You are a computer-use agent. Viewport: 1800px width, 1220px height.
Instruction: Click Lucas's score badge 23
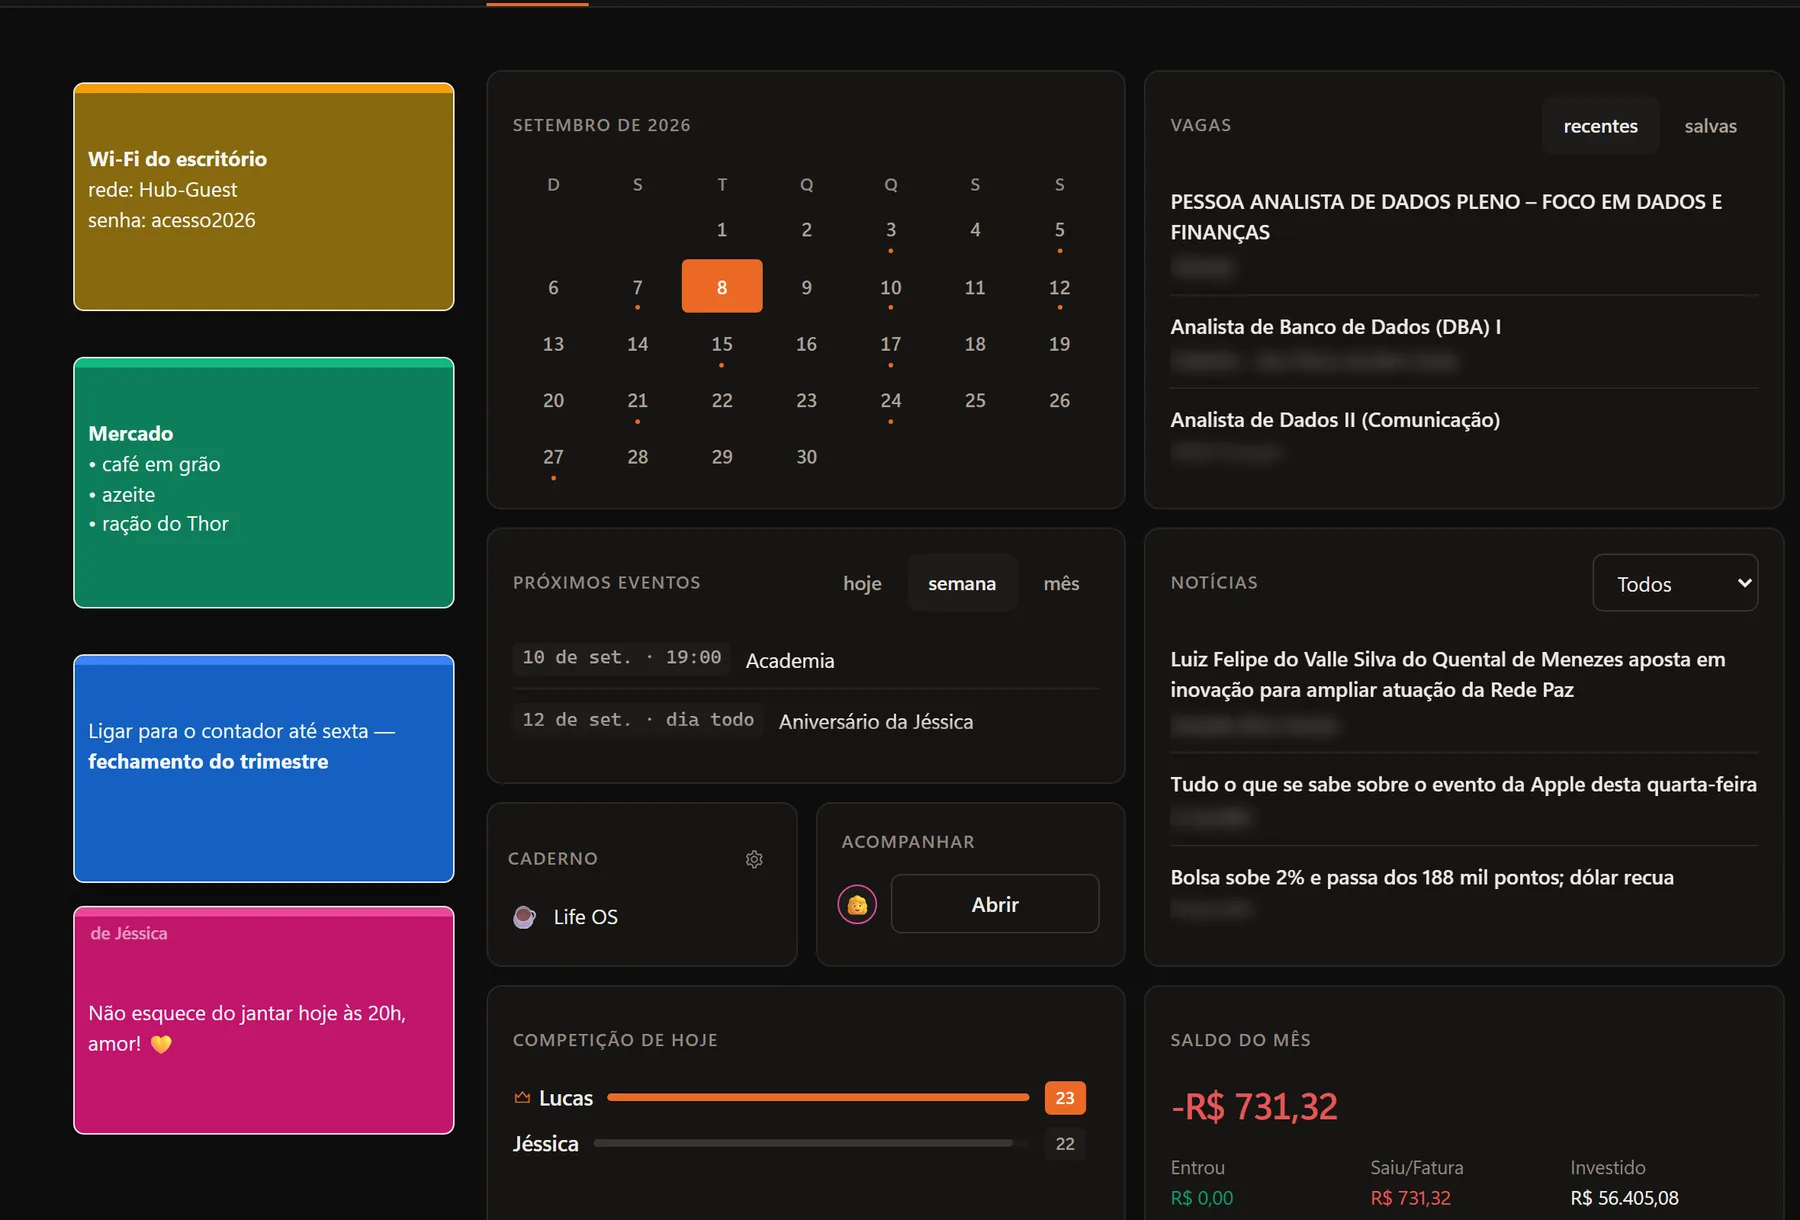pyautogui.click(x=1065, y=1098)
